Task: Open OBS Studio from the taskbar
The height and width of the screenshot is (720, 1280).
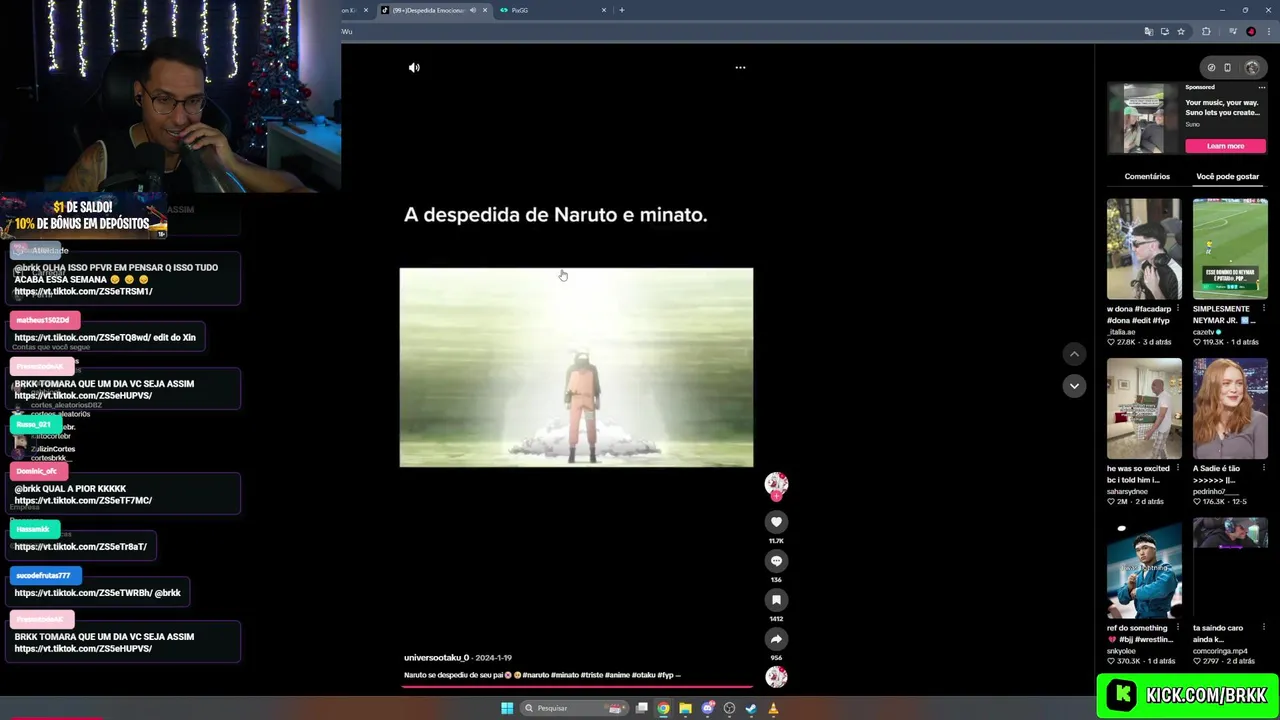Action: click(x=729, y=708)
